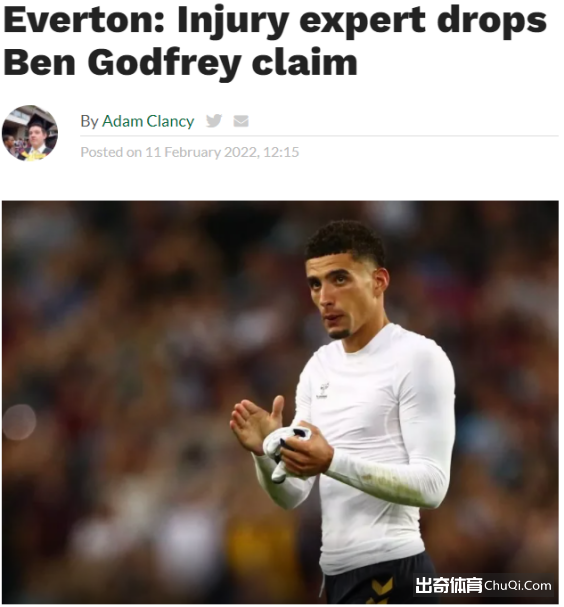The image size is (564, 607).
Task: Click the round author avatar photo
Action: point(30,133)
